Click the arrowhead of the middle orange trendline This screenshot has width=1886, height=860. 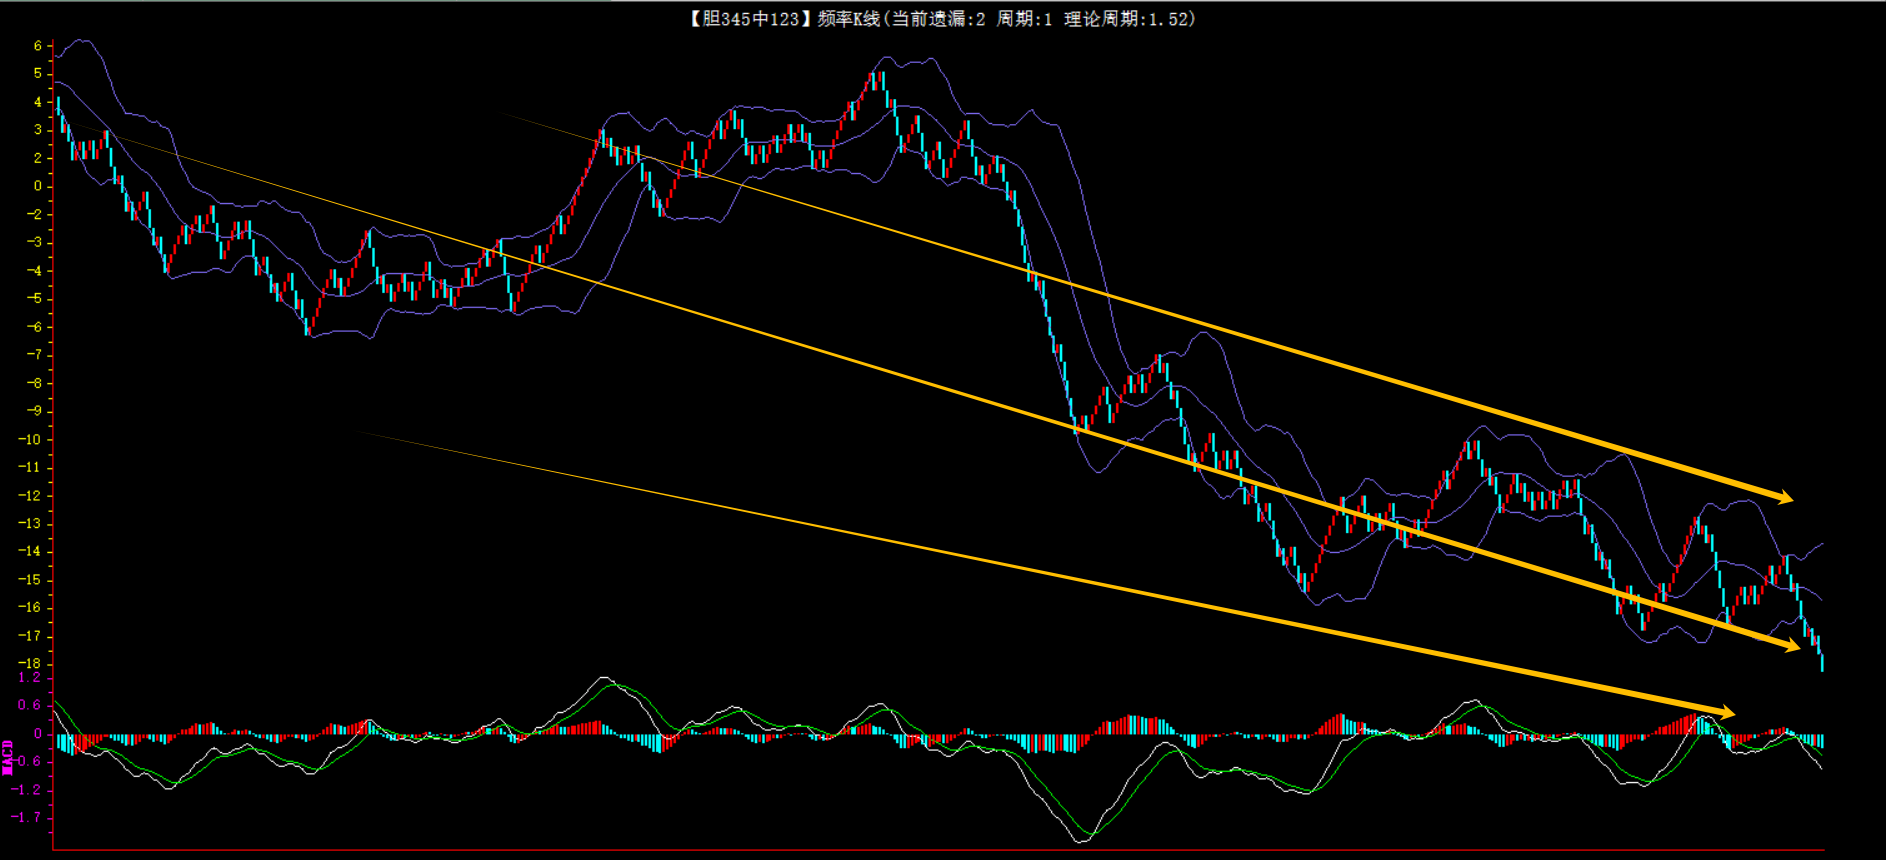[x=1790, y=647]
